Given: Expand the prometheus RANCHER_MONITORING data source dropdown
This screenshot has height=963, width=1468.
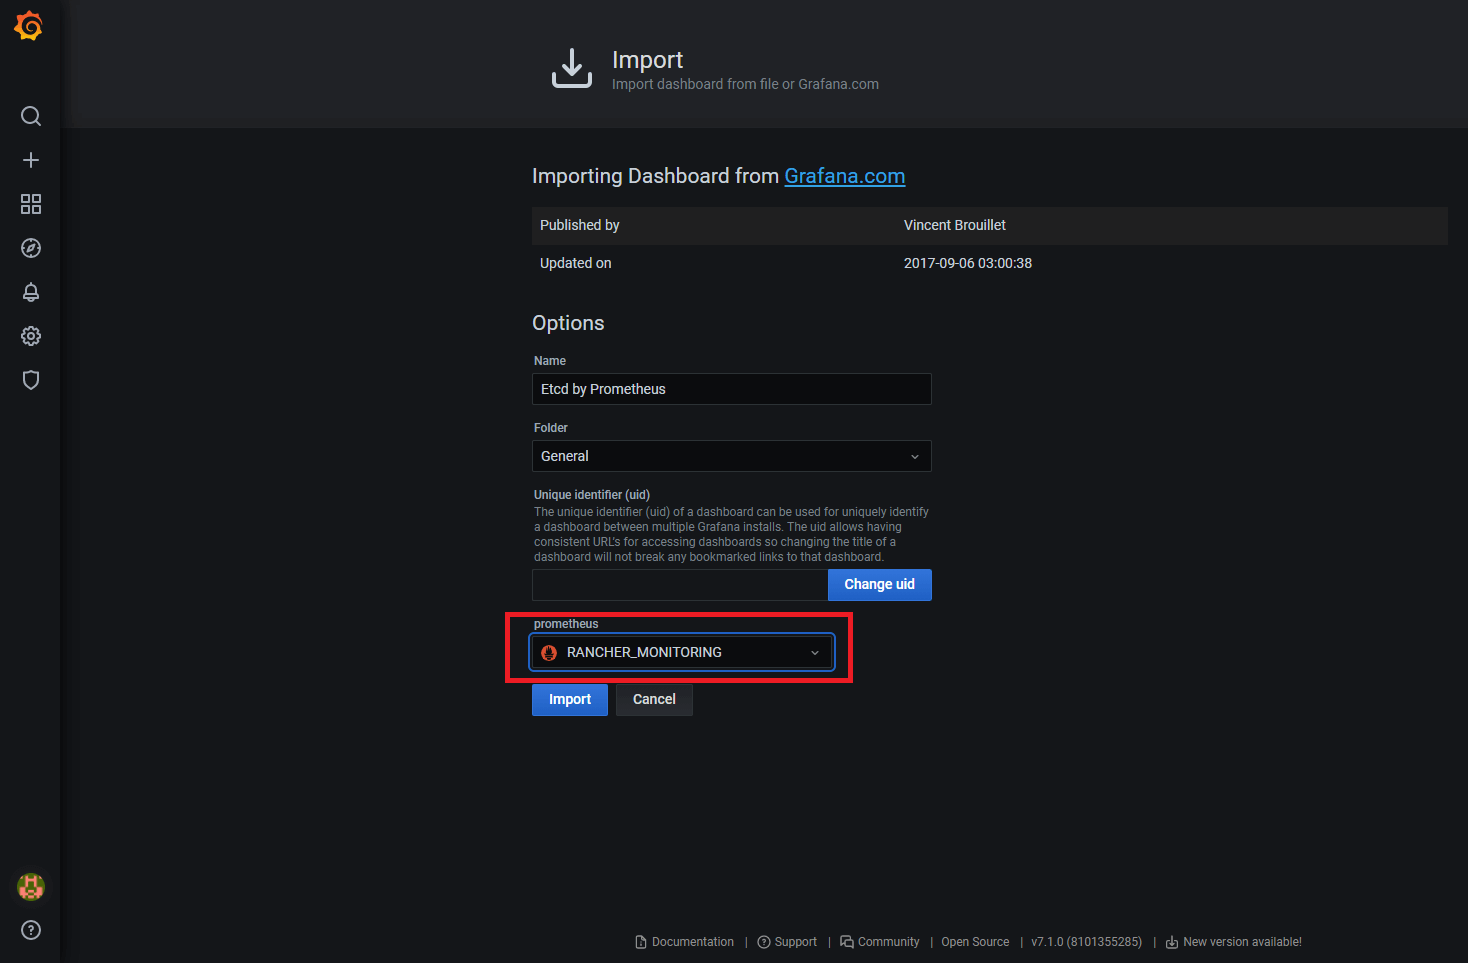Looking at the screenshot, I should click(681, 652).
